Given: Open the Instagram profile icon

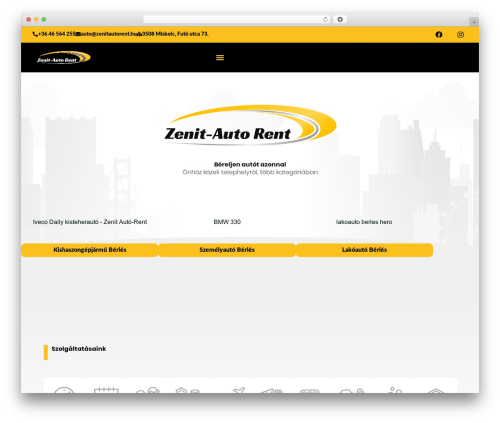Looking at the screenshot, I should pyautogui.click(x=460, y=34).
